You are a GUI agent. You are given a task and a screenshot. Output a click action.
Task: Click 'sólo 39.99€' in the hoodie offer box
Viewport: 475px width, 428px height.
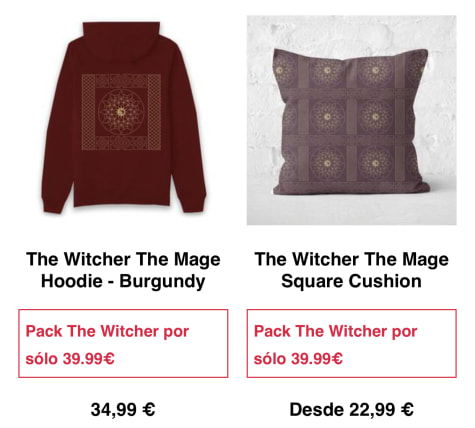coord(70,359)
